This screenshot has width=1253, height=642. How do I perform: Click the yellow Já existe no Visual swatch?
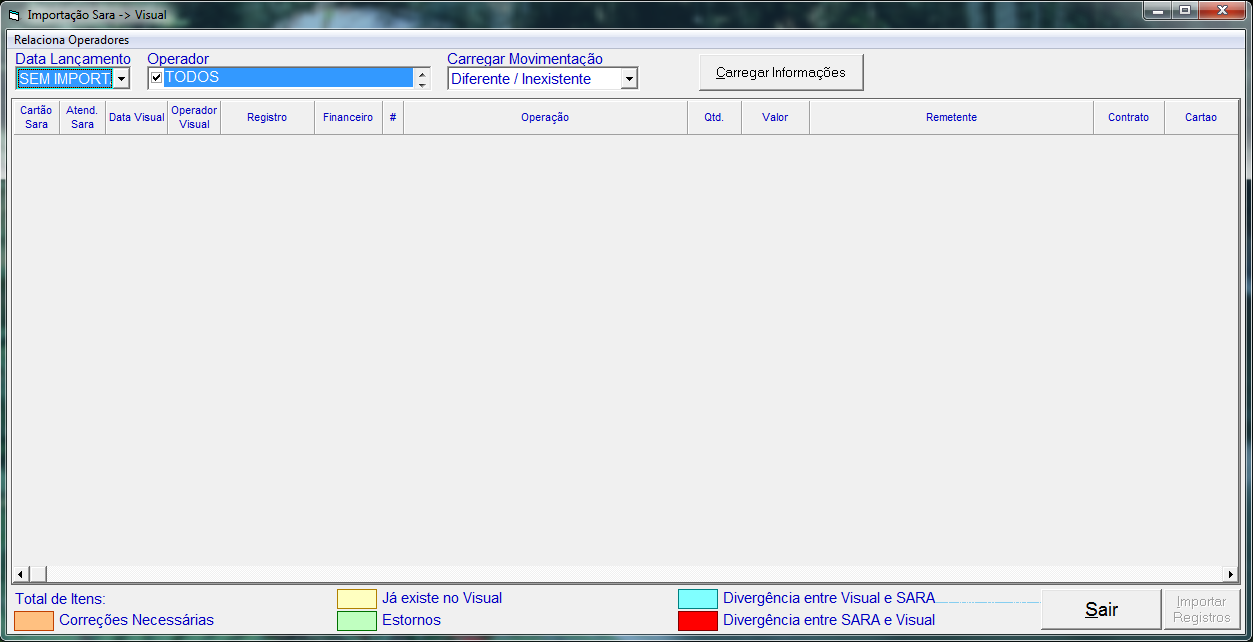point(357,598)
